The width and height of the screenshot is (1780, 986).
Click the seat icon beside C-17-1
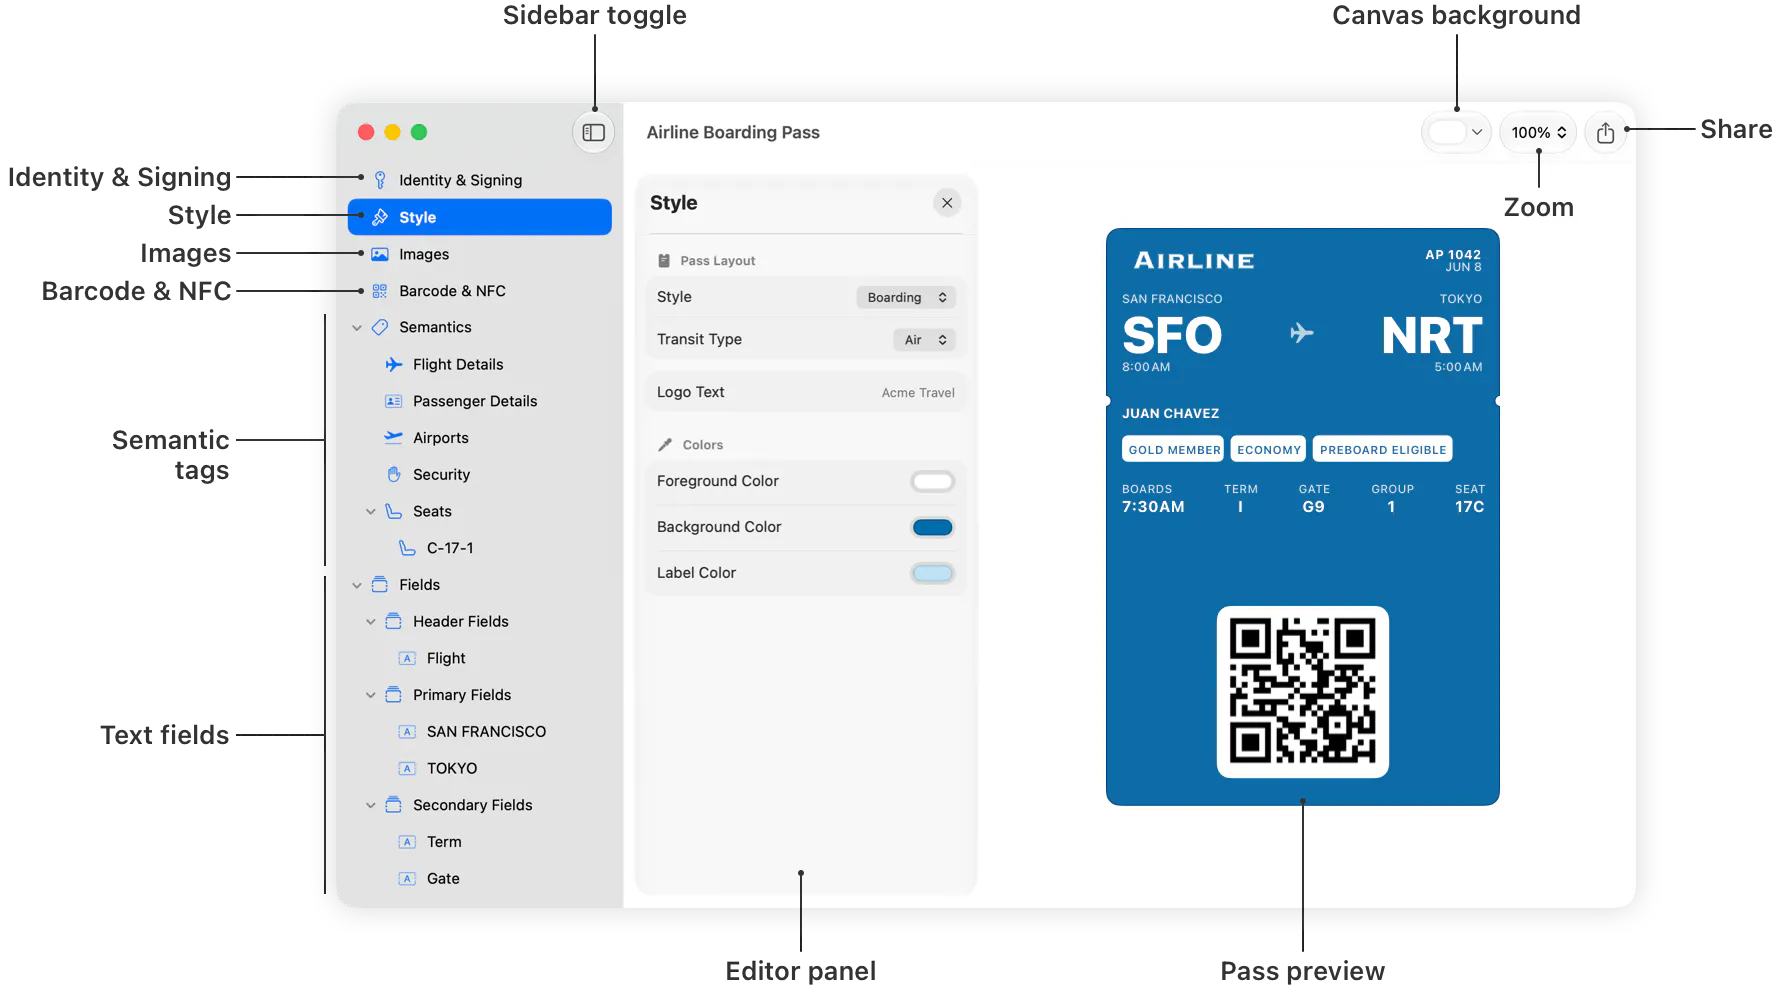[407, 548]
